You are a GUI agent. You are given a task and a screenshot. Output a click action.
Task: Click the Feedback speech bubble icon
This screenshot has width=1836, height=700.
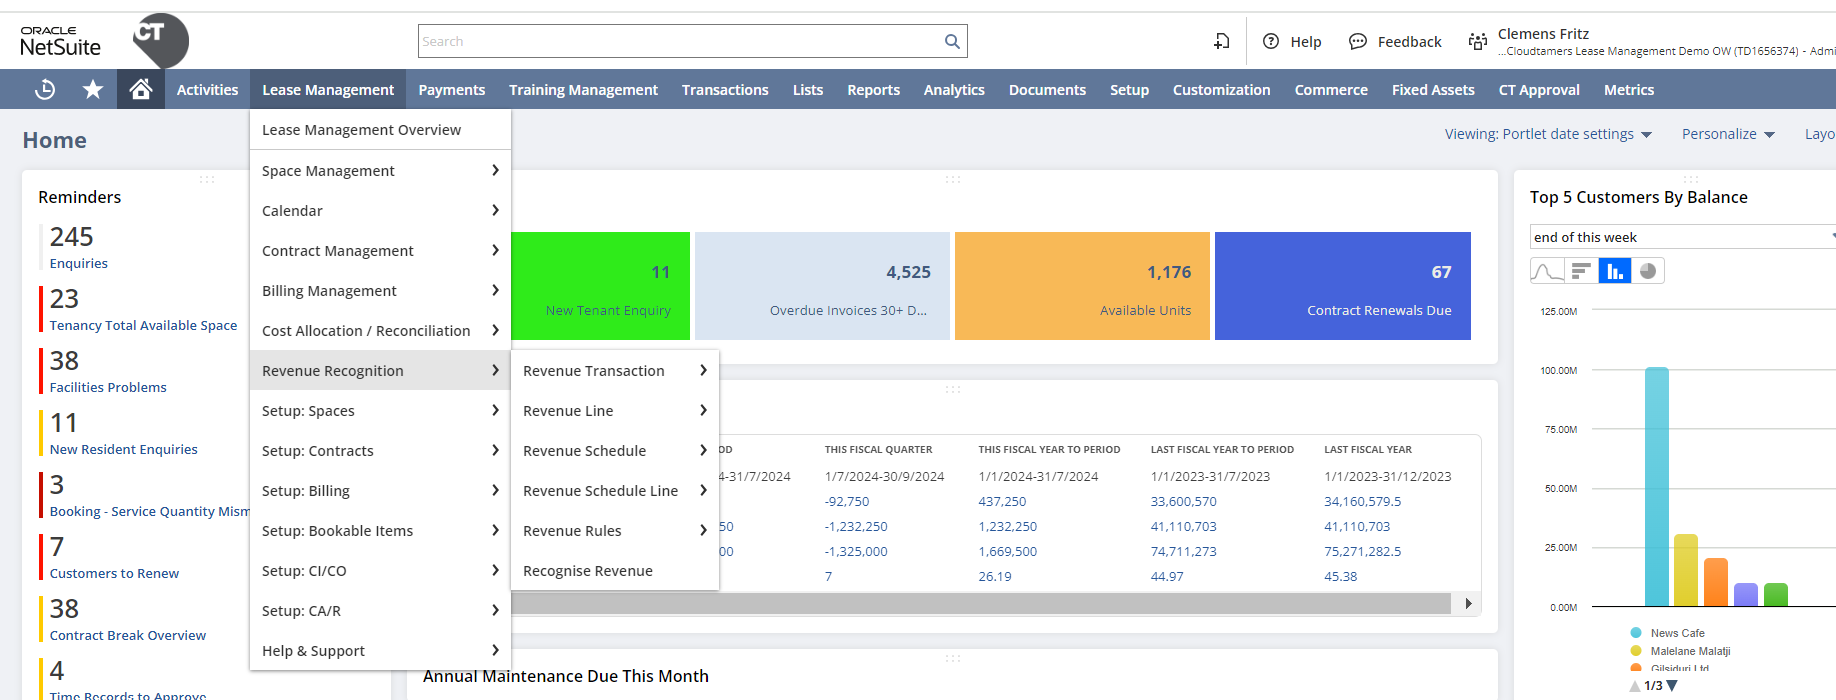1357,41
